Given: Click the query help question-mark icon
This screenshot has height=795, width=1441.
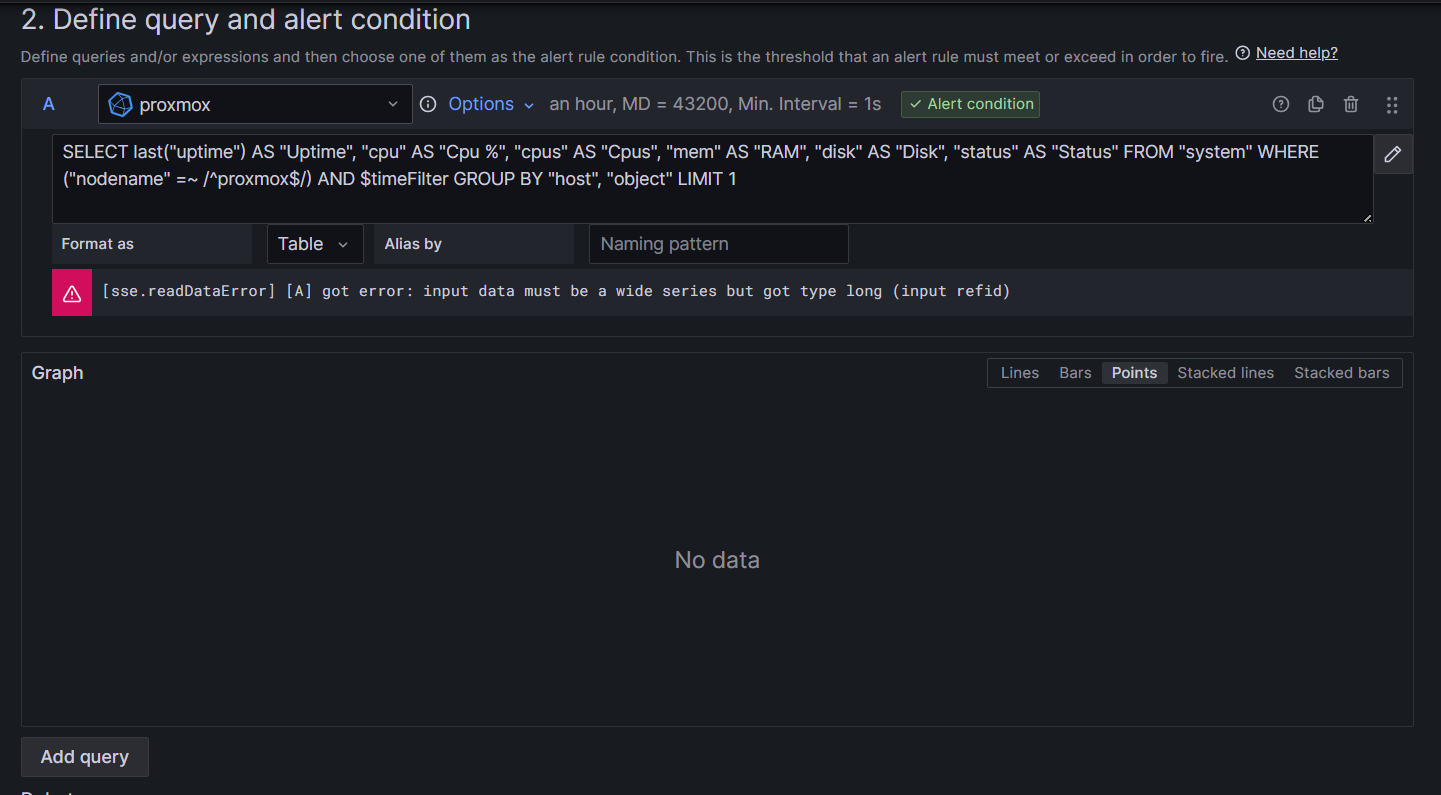Looking at the screenshot, I should [1280, 104].
